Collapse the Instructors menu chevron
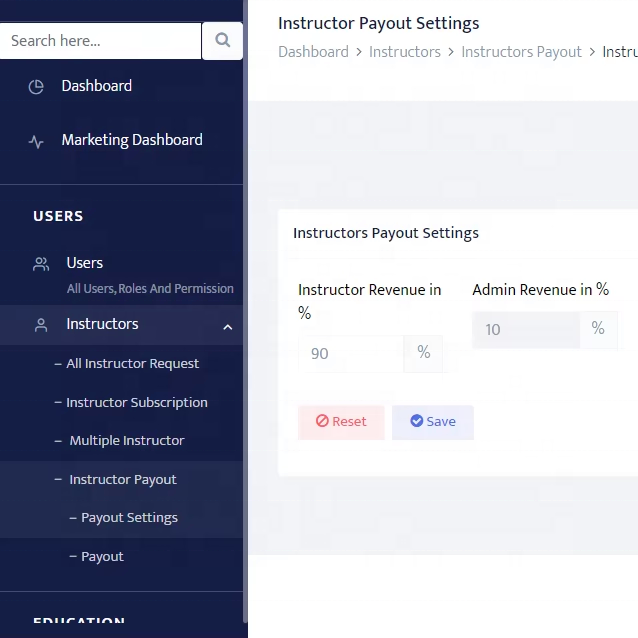Viewport: 638px width, 638px height. (x=227, y=326)
